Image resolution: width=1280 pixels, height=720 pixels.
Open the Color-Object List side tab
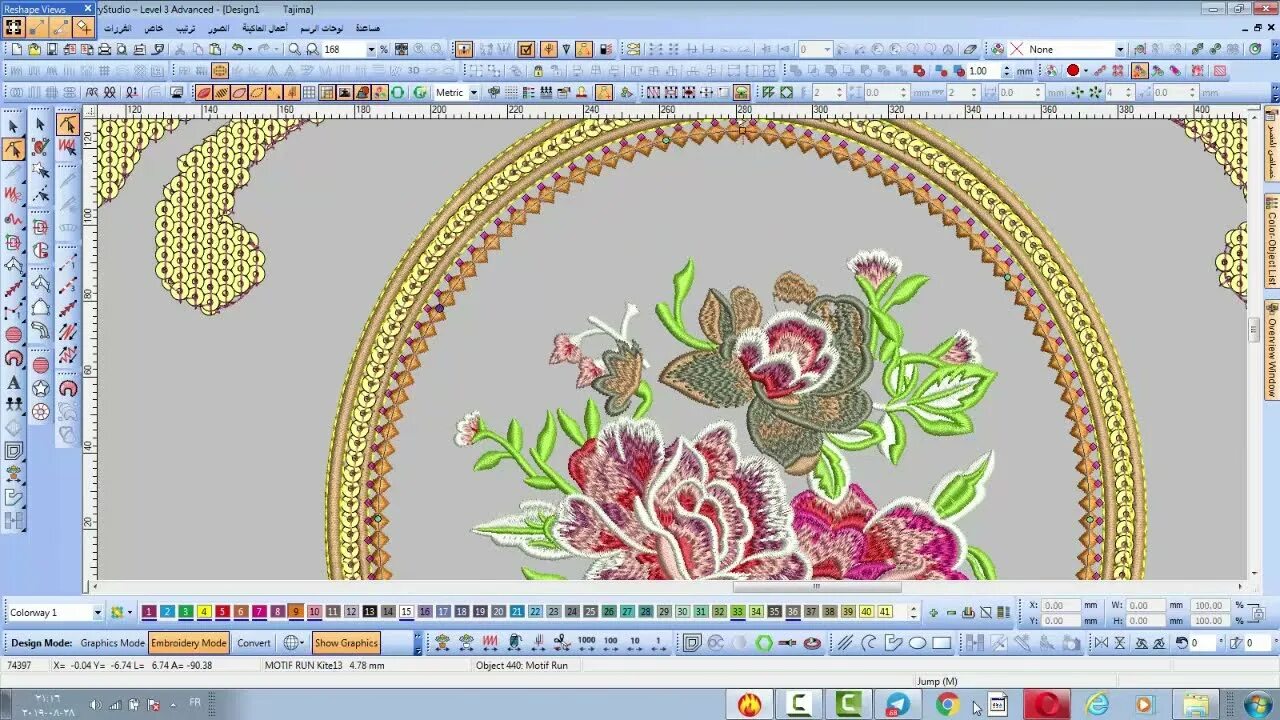tap(1271, 243)
